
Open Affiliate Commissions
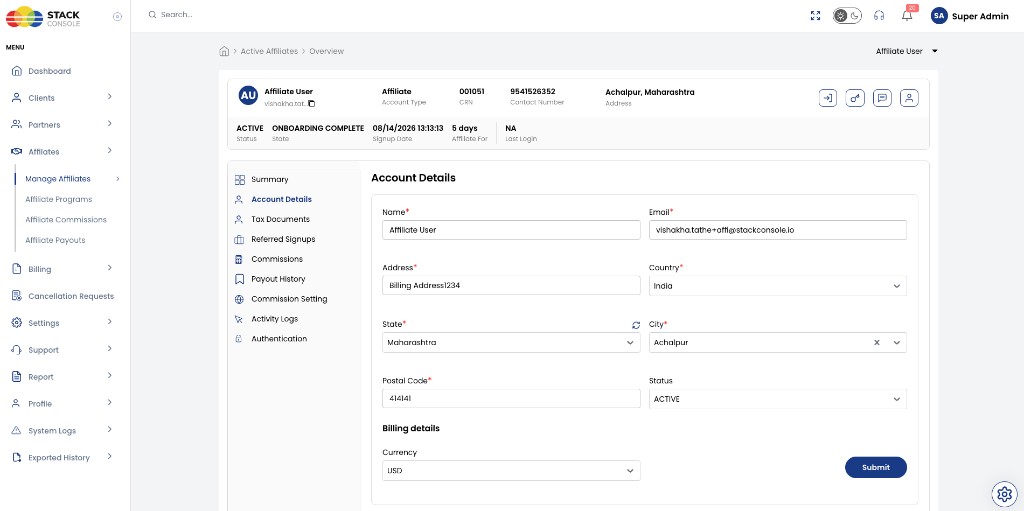[x=66, y=220]
